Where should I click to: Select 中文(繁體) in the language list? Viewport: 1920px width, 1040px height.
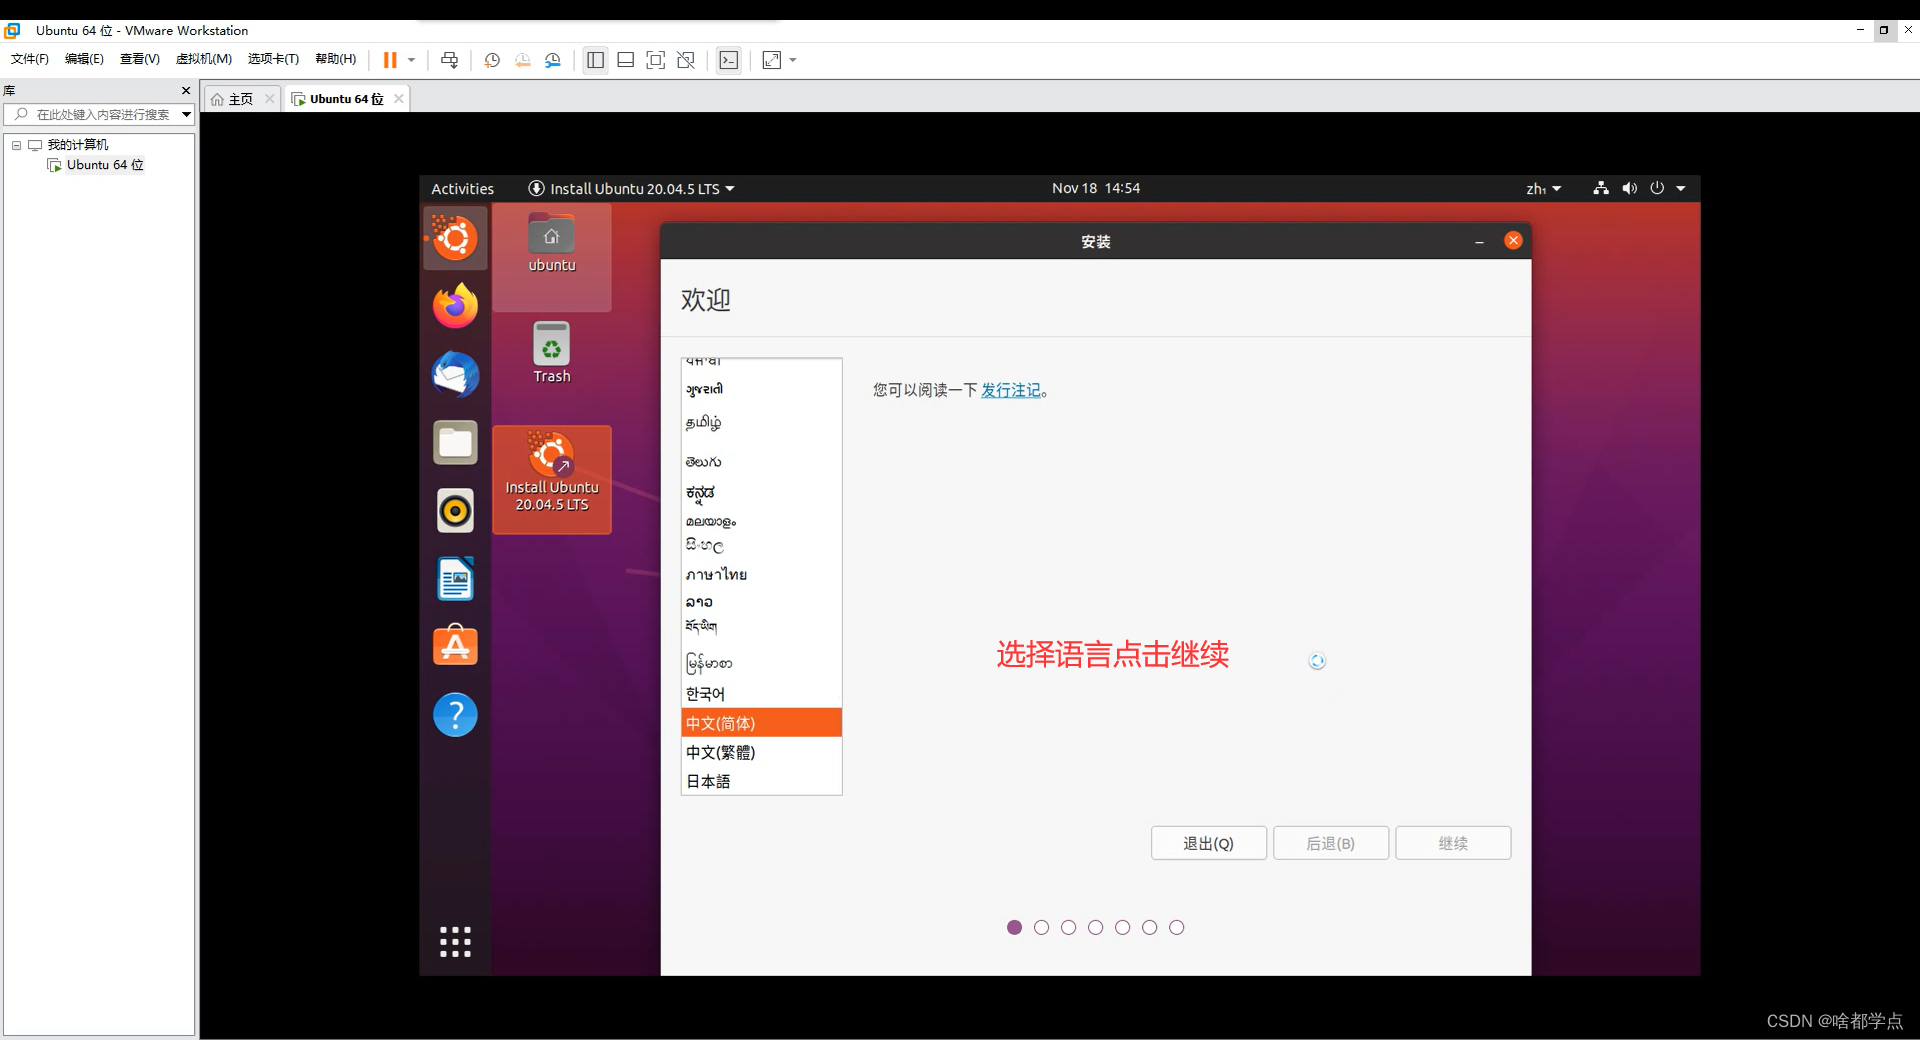(x=762, y=752)
